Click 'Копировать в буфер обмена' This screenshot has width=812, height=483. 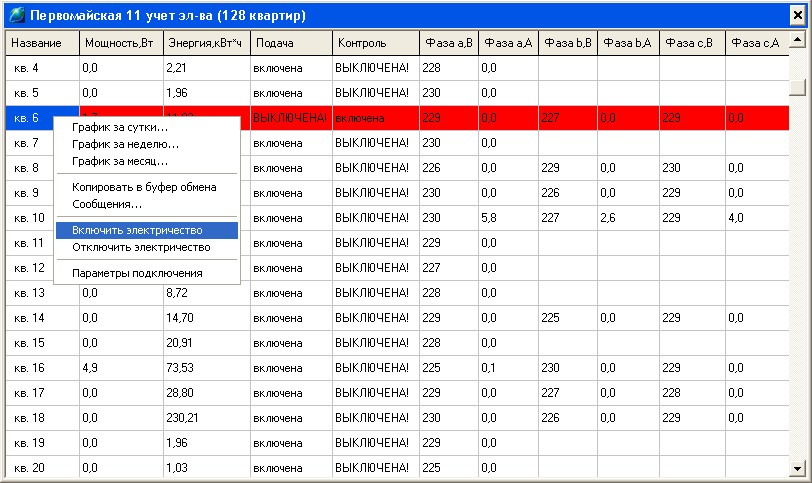tap(144, 187)
